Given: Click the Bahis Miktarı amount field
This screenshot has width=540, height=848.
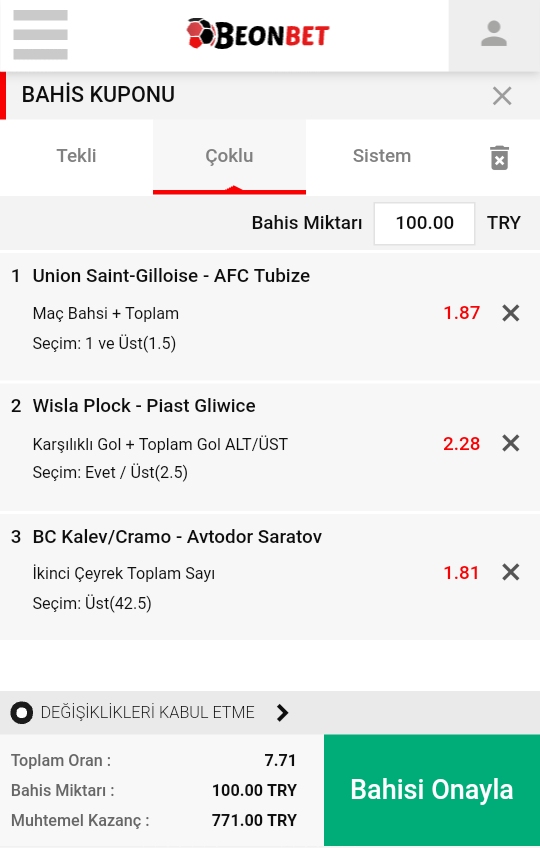Looking at the screenshot, I should point(425,223).
